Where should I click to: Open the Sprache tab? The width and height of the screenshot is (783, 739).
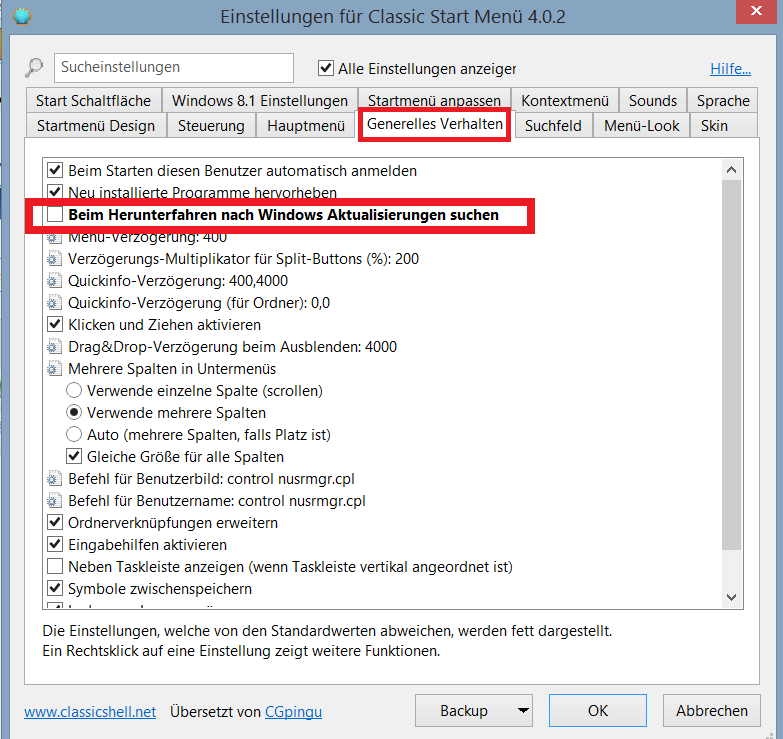coord(723,100)
